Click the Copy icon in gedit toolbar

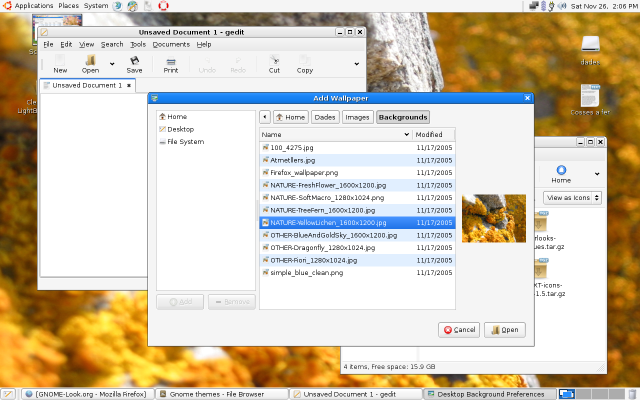(x=304, y=60)
